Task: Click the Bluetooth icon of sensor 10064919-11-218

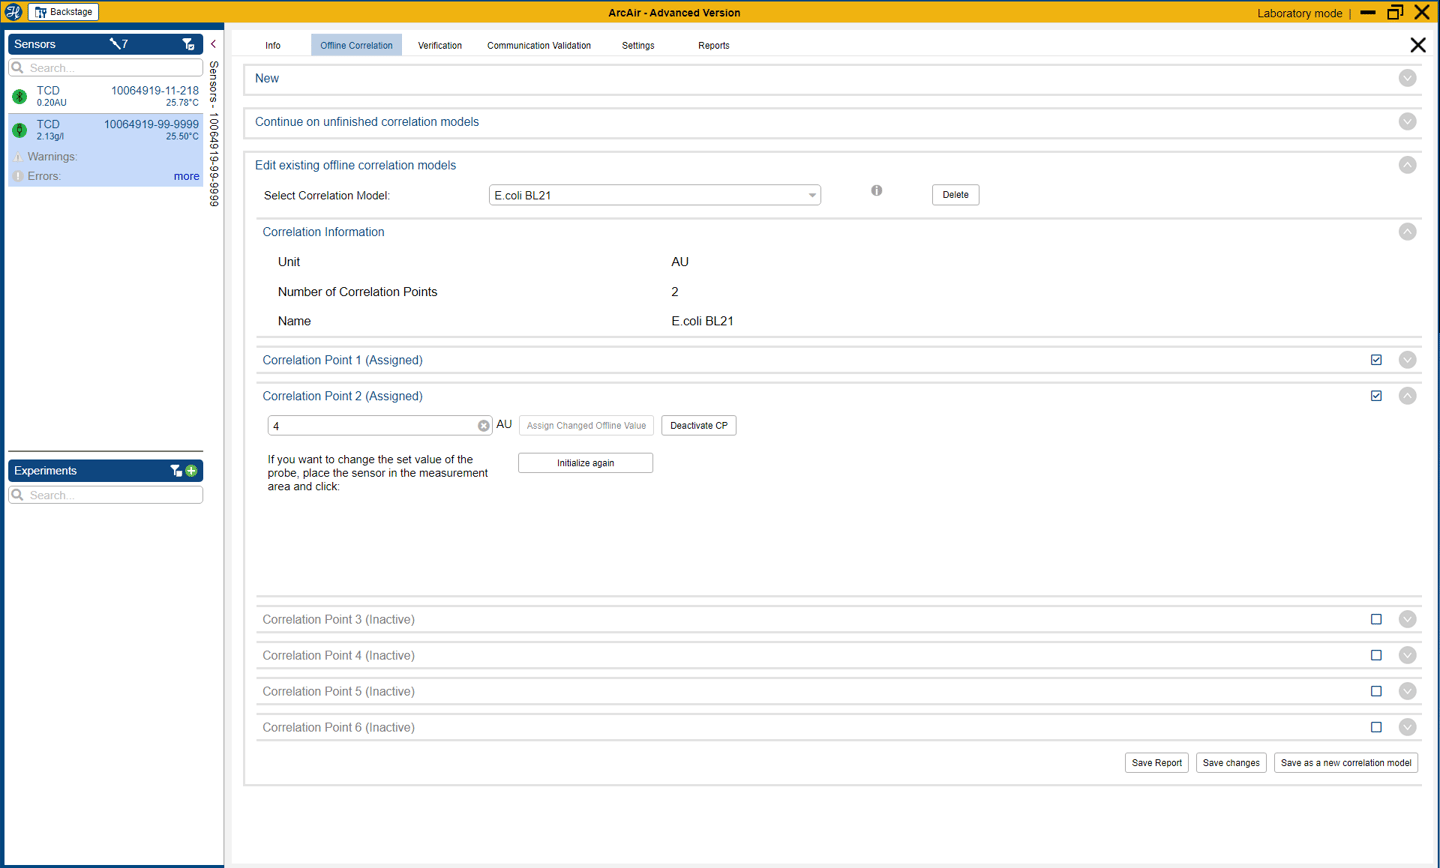Action: 19,97
